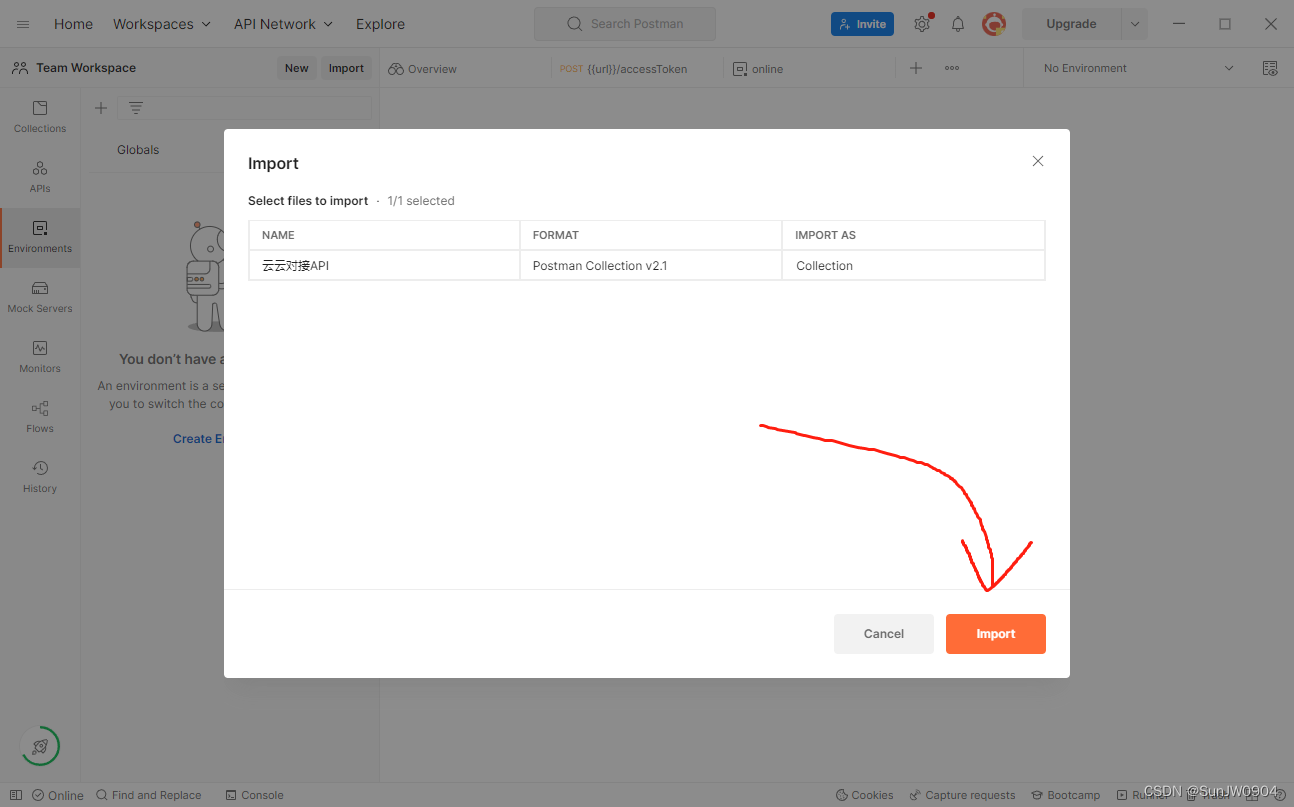Screen dimensions: 1294x807
Task: Open Flows in the sidebar
Action: coord(40,417)
